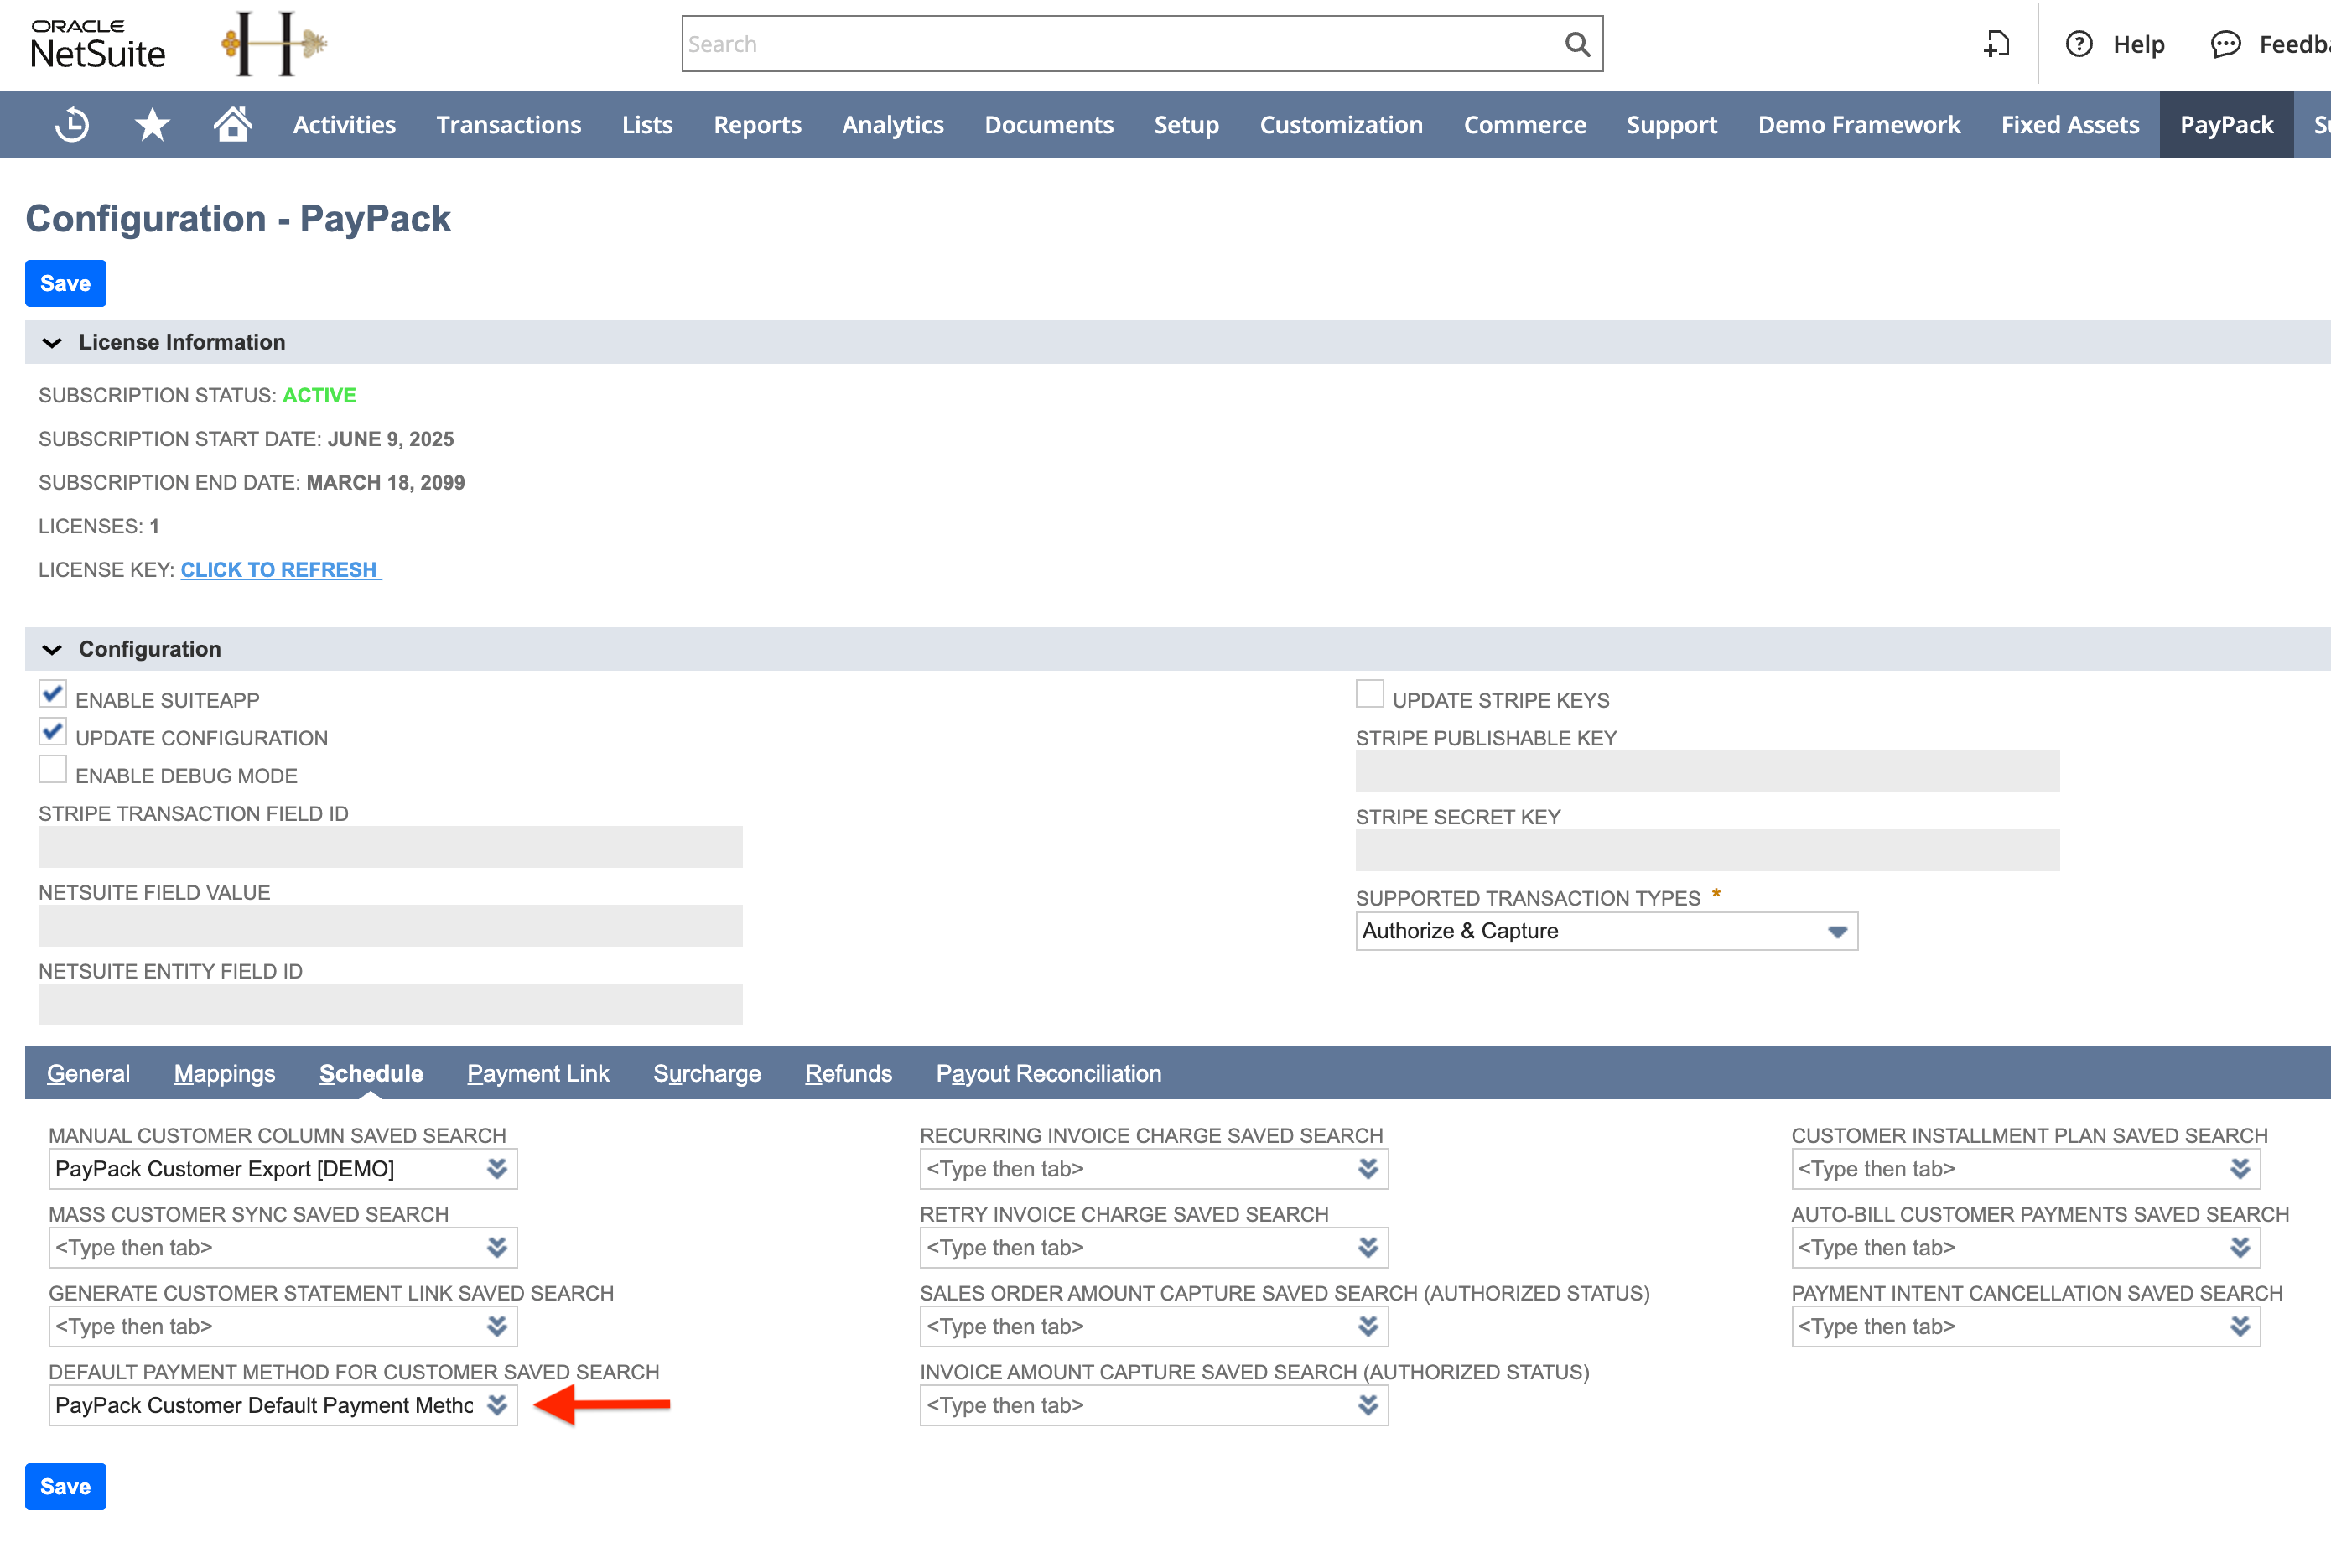Click the search magnifying glass icon
This screenshot has width=2331, height=1568.
tap(1577, 44)
